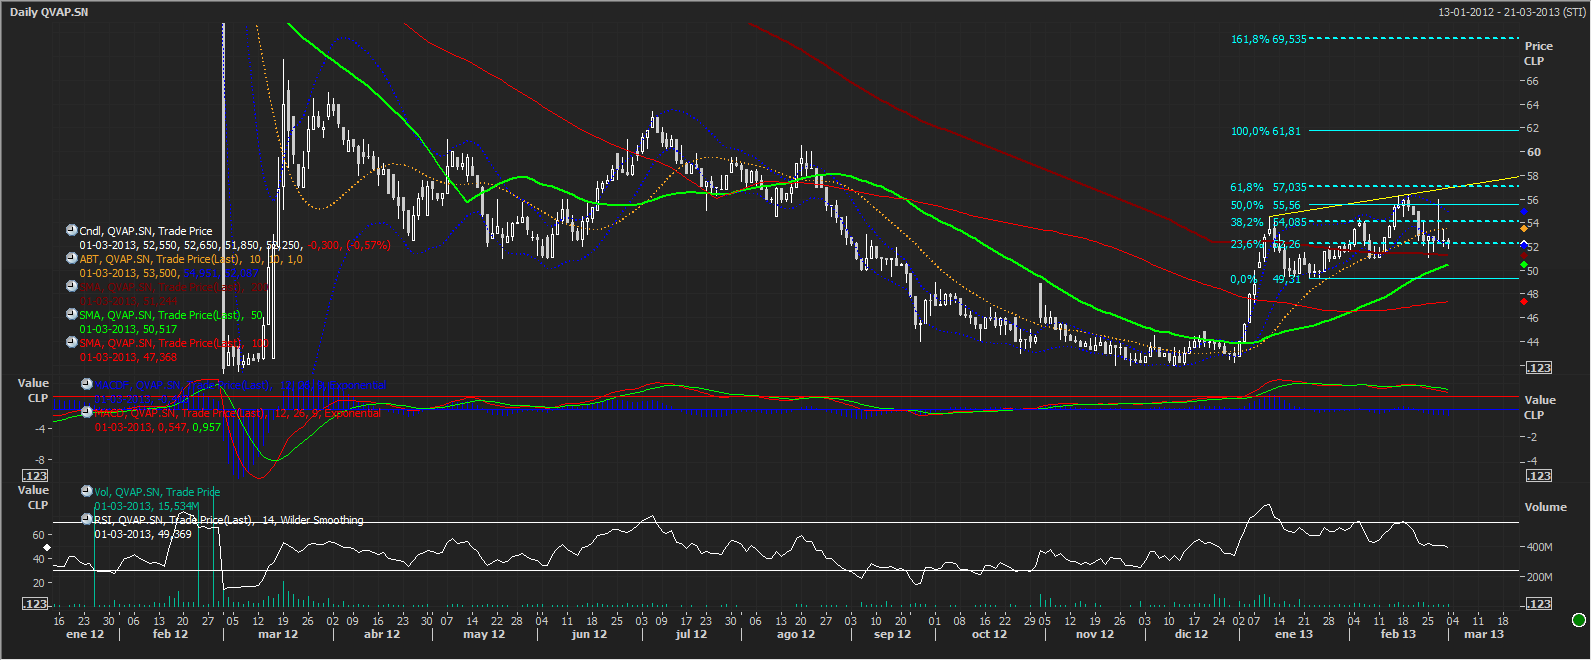Click the ABT series legend icon
The width and height of the screenshot is (1592, 661).
click(72, 258)
